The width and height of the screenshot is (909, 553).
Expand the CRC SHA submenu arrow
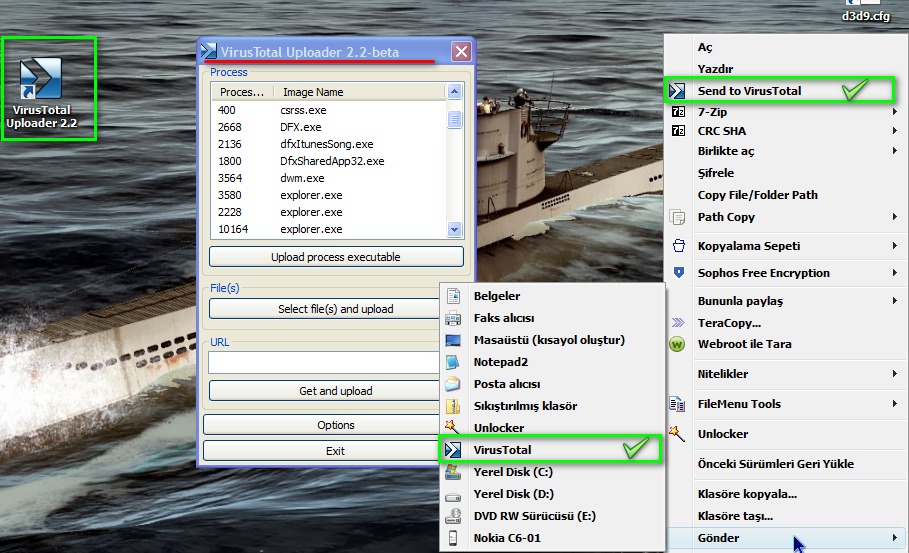pos(895,131)
